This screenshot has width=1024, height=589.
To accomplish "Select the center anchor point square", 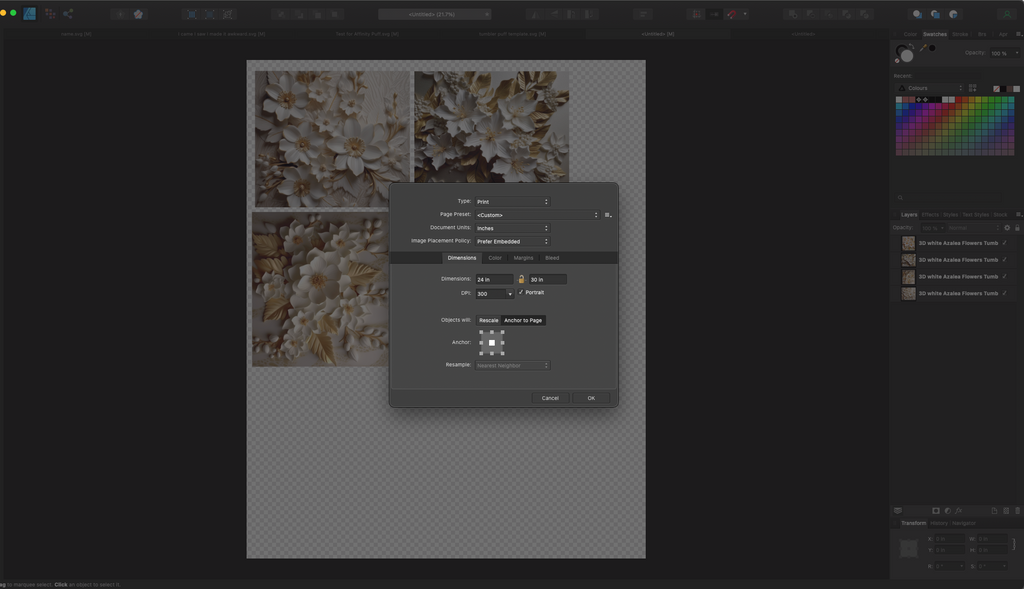I will coord(492,342).
